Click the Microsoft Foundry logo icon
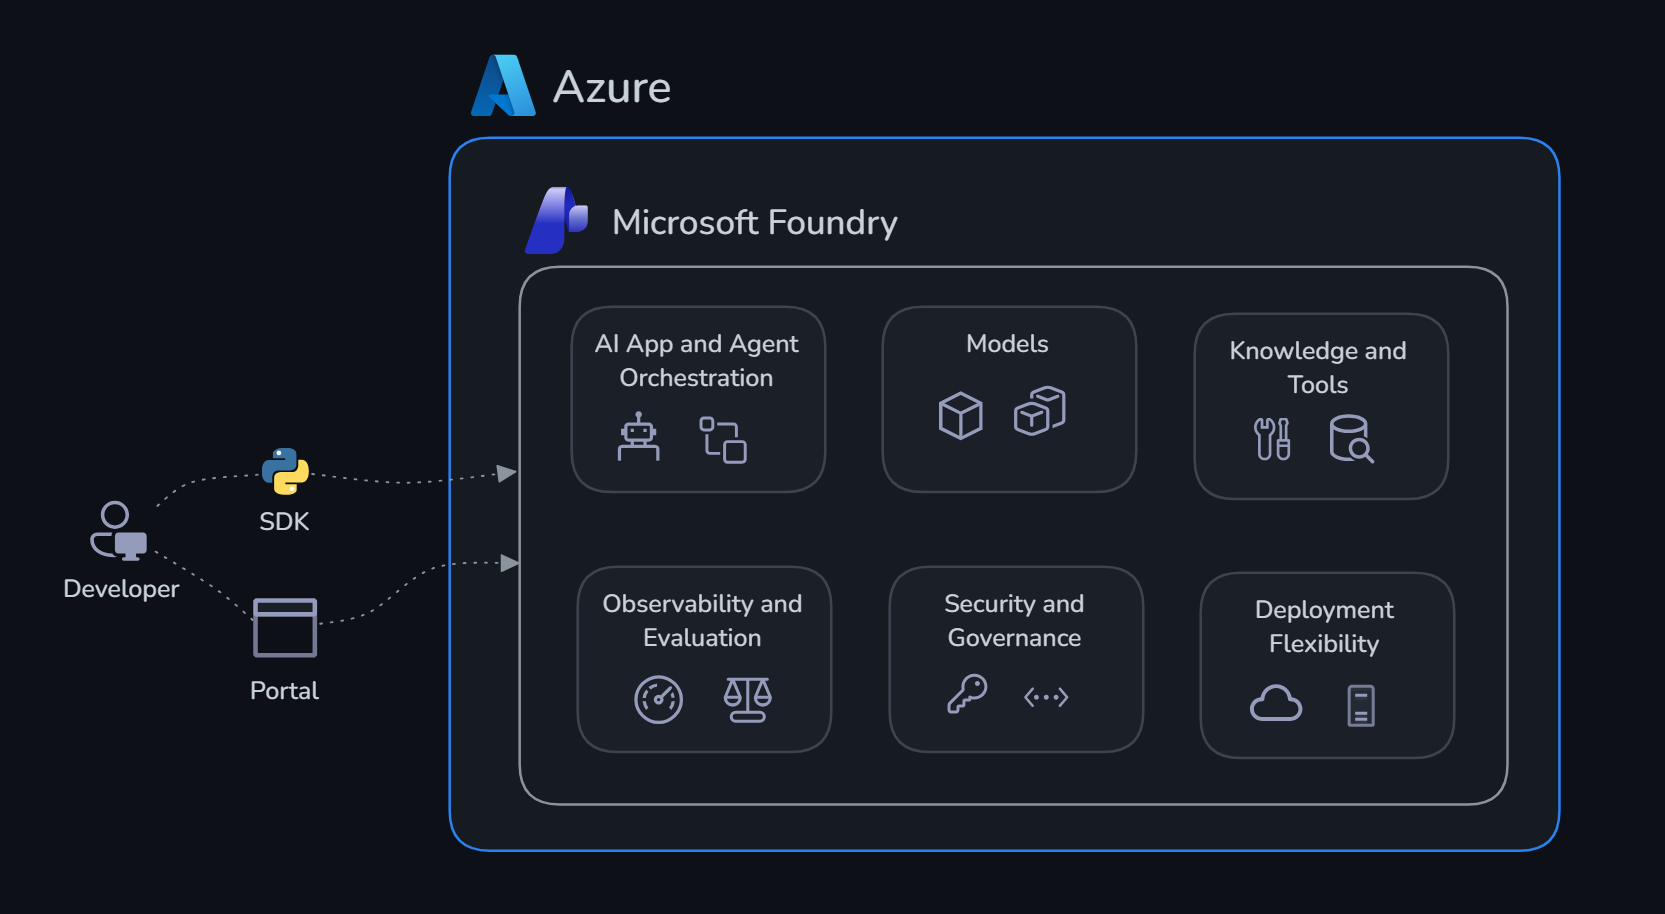This screenshot has width=1665, height=914. click(x=557, y=220)
